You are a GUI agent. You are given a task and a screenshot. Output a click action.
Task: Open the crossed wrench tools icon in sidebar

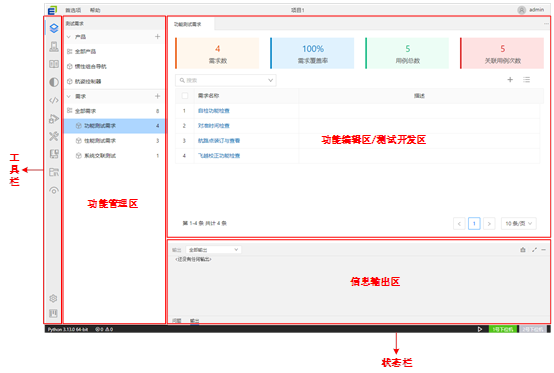pyautogui.click(x=54, y=136)
